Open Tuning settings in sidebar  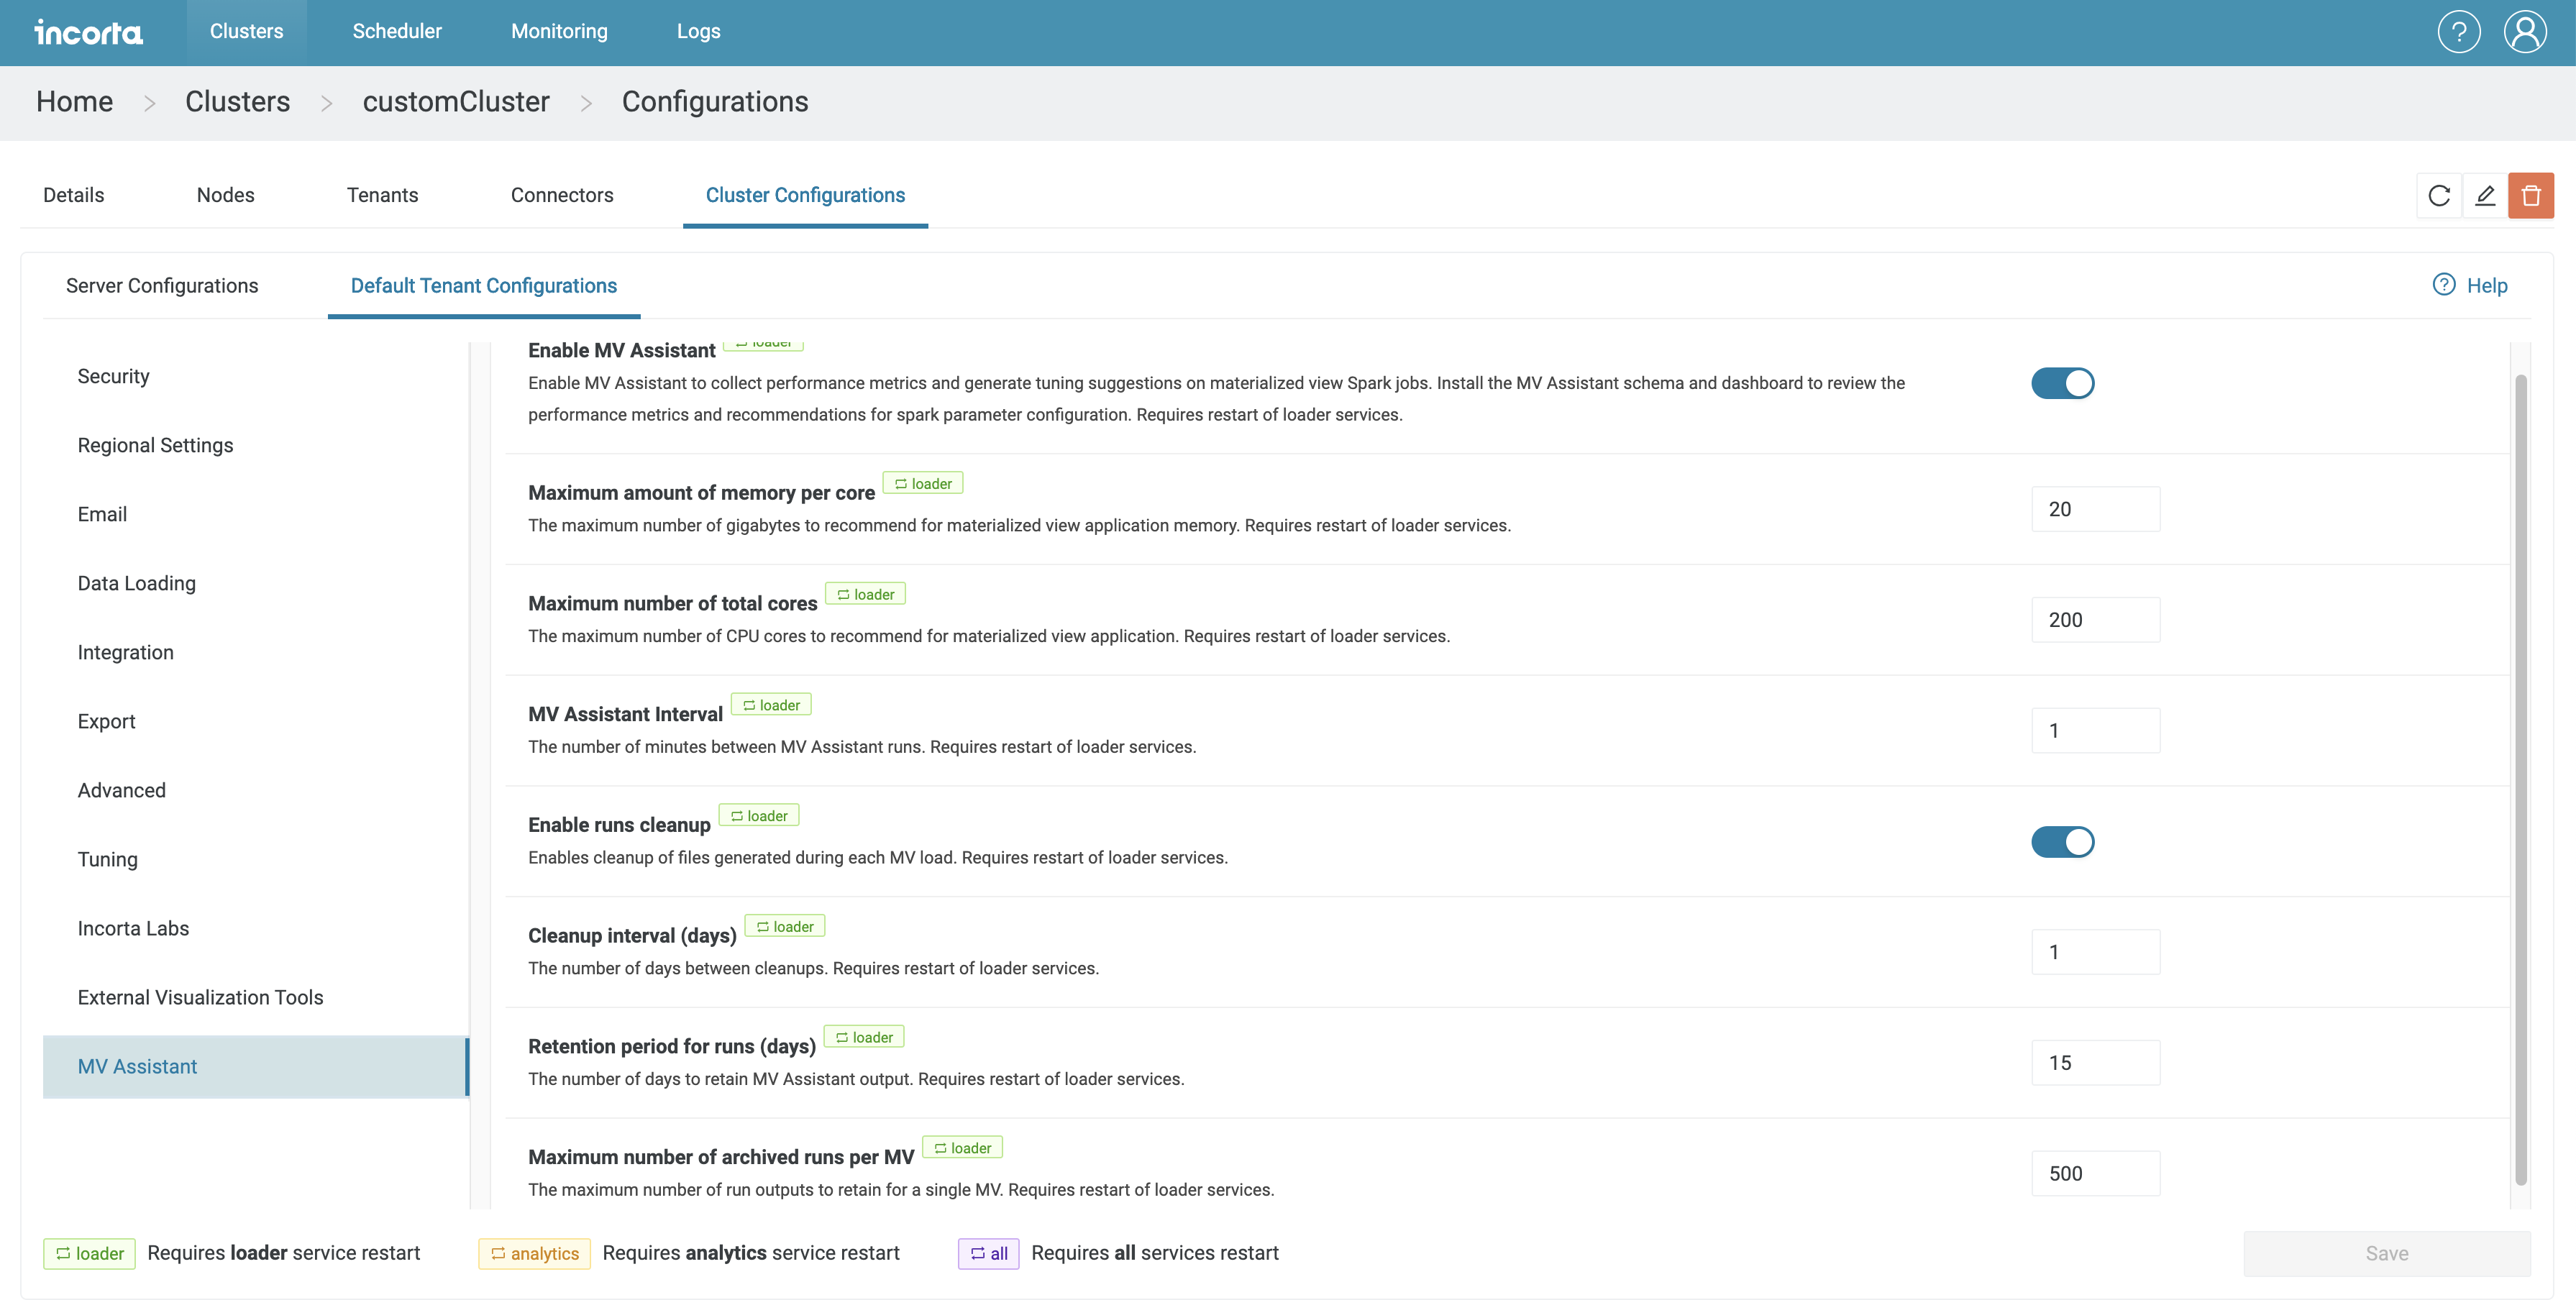pyautogui.click(x=255, y=860)
